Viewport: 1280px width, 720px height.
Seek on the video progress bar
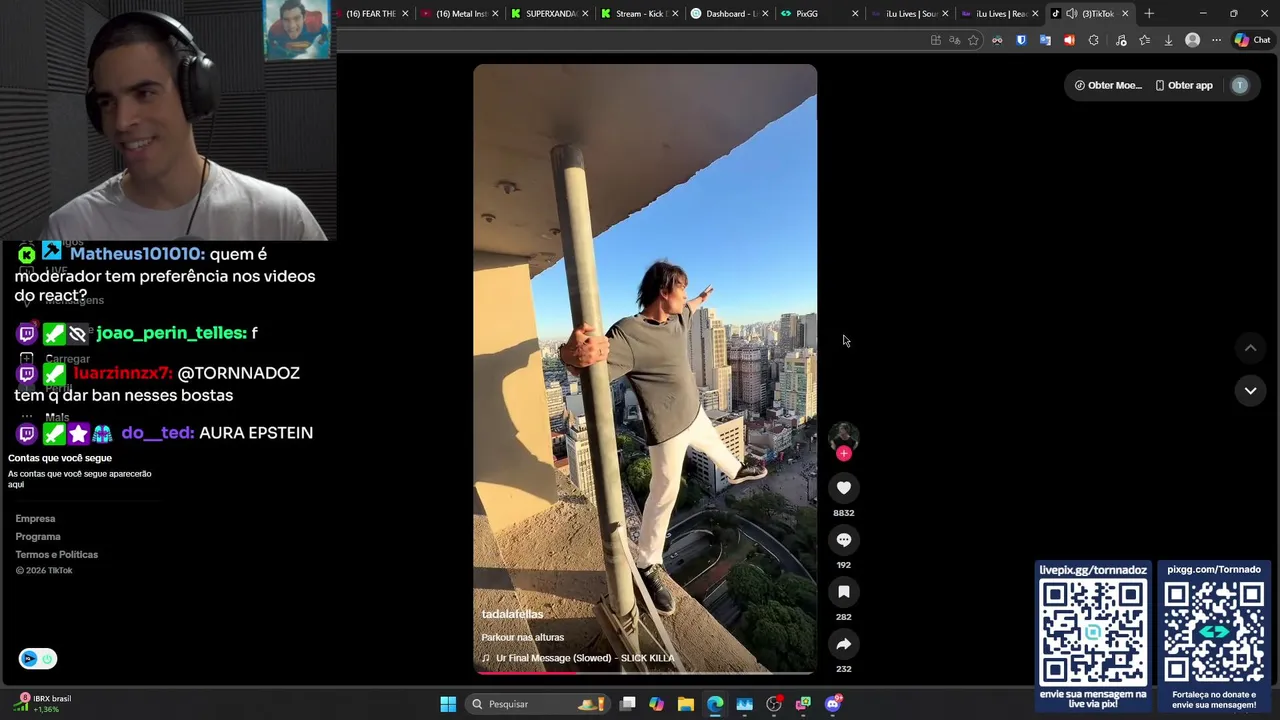click(645, 673)
